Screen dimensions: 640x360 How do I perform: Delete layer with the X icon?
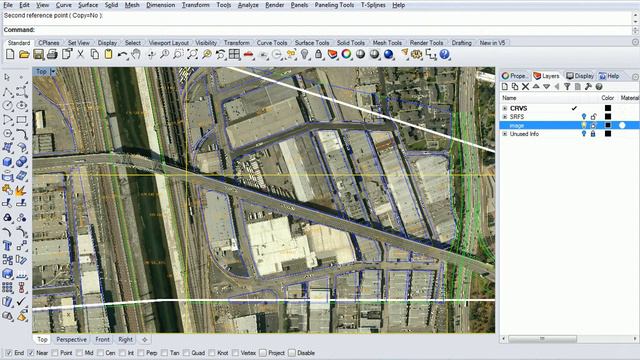[x=526, y=87]
